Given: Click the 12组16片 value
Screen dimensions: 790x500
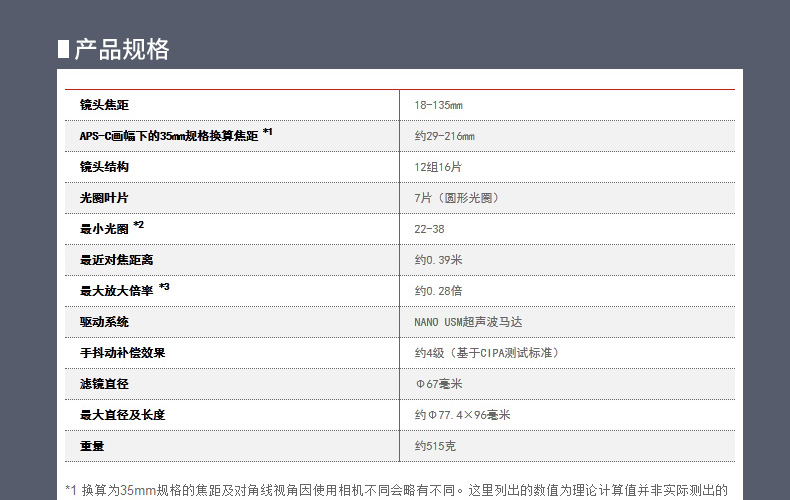Looking at the screenshot, I should click(x=438, y=167).
